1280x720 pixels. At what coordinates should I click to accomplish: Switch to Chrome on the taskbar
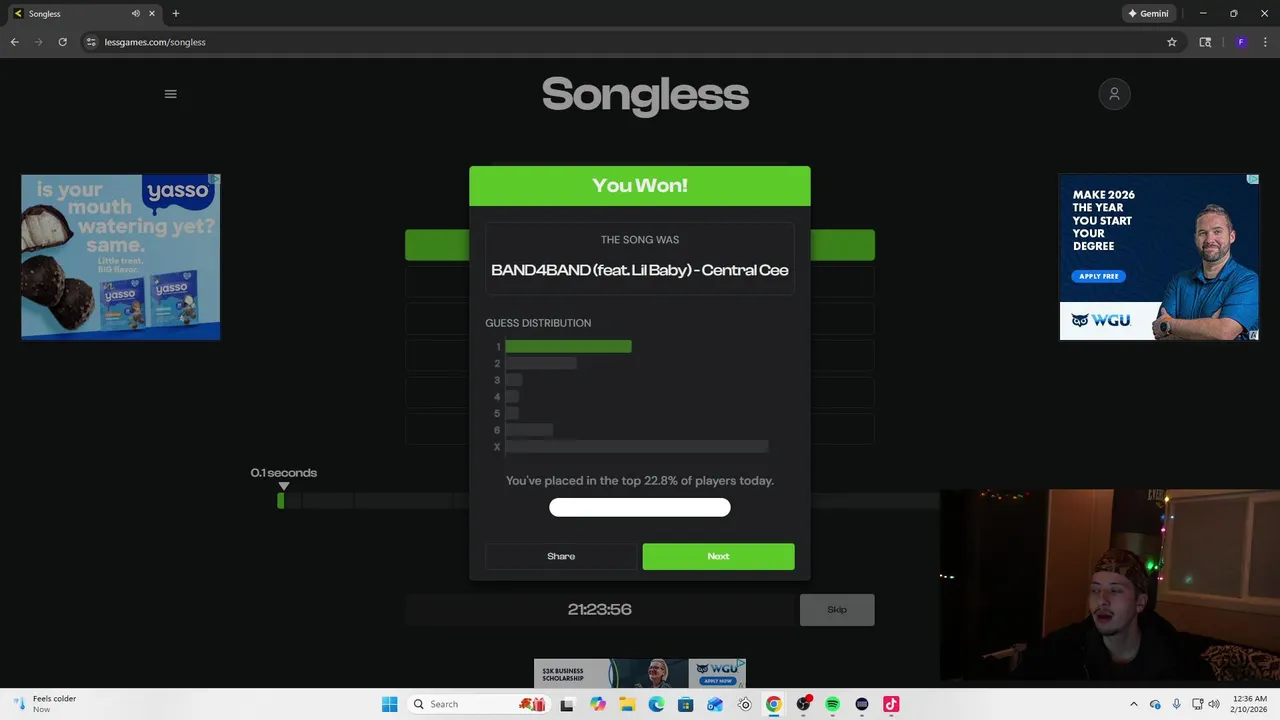tap(773, 704)
